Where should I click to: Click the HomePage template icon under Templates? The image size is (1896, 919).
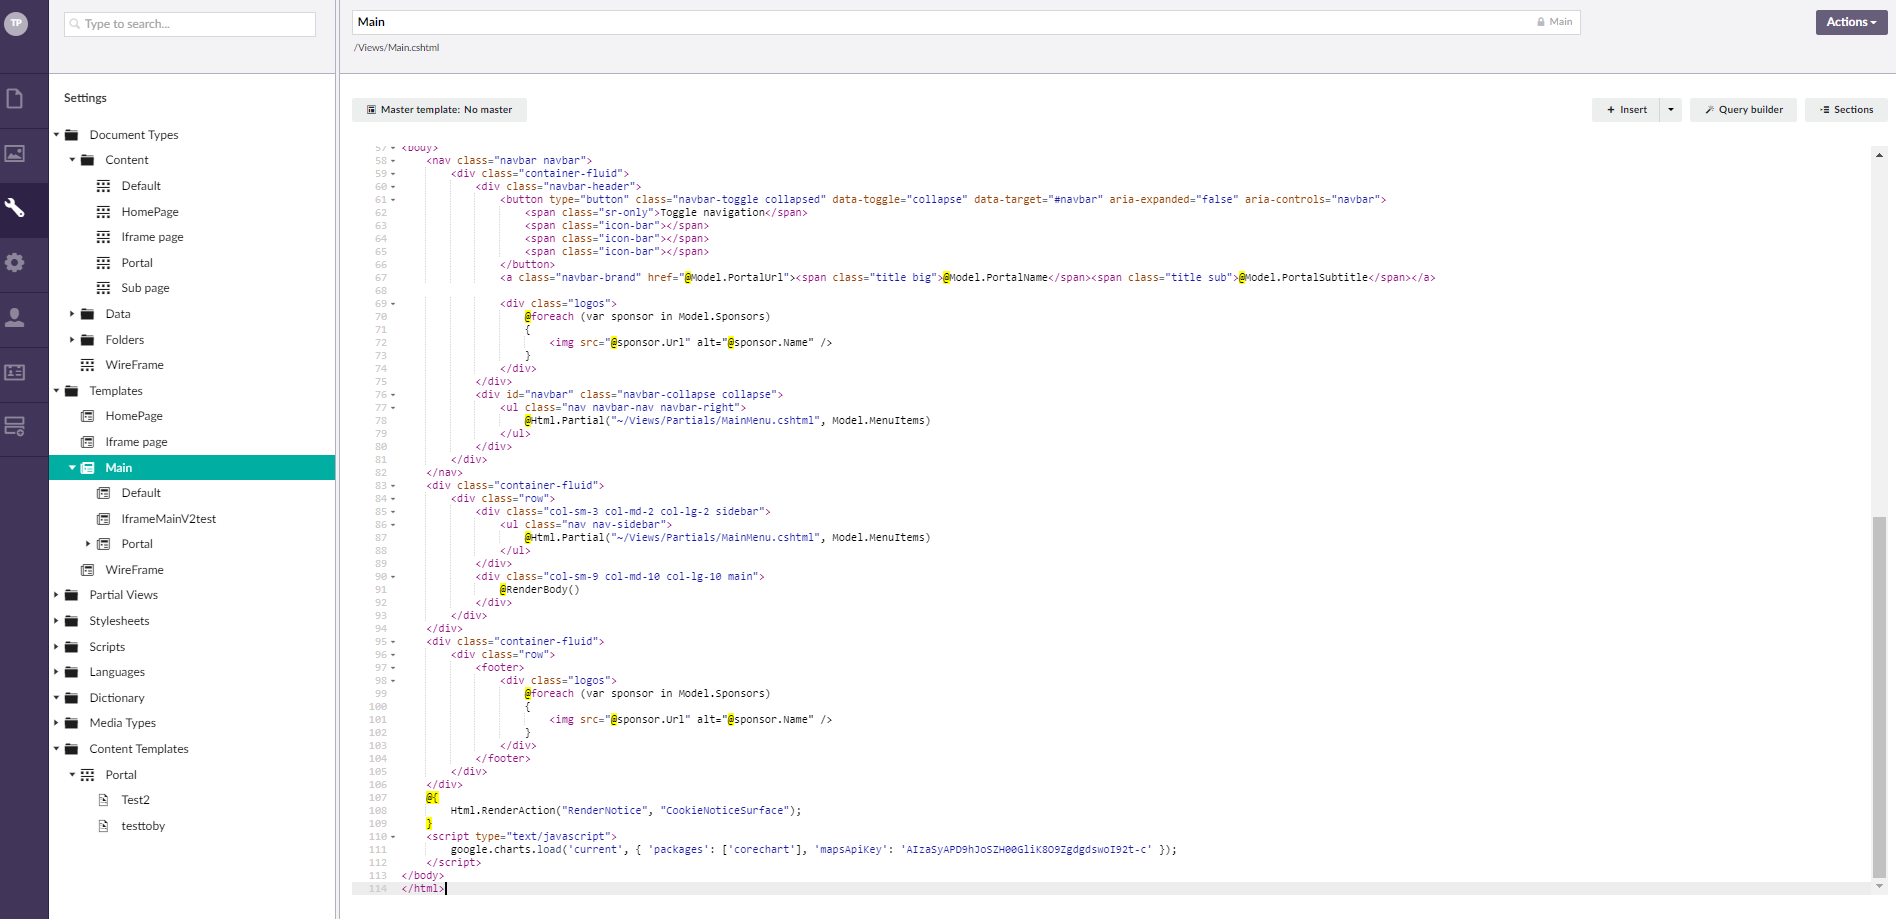coord(87,416)
